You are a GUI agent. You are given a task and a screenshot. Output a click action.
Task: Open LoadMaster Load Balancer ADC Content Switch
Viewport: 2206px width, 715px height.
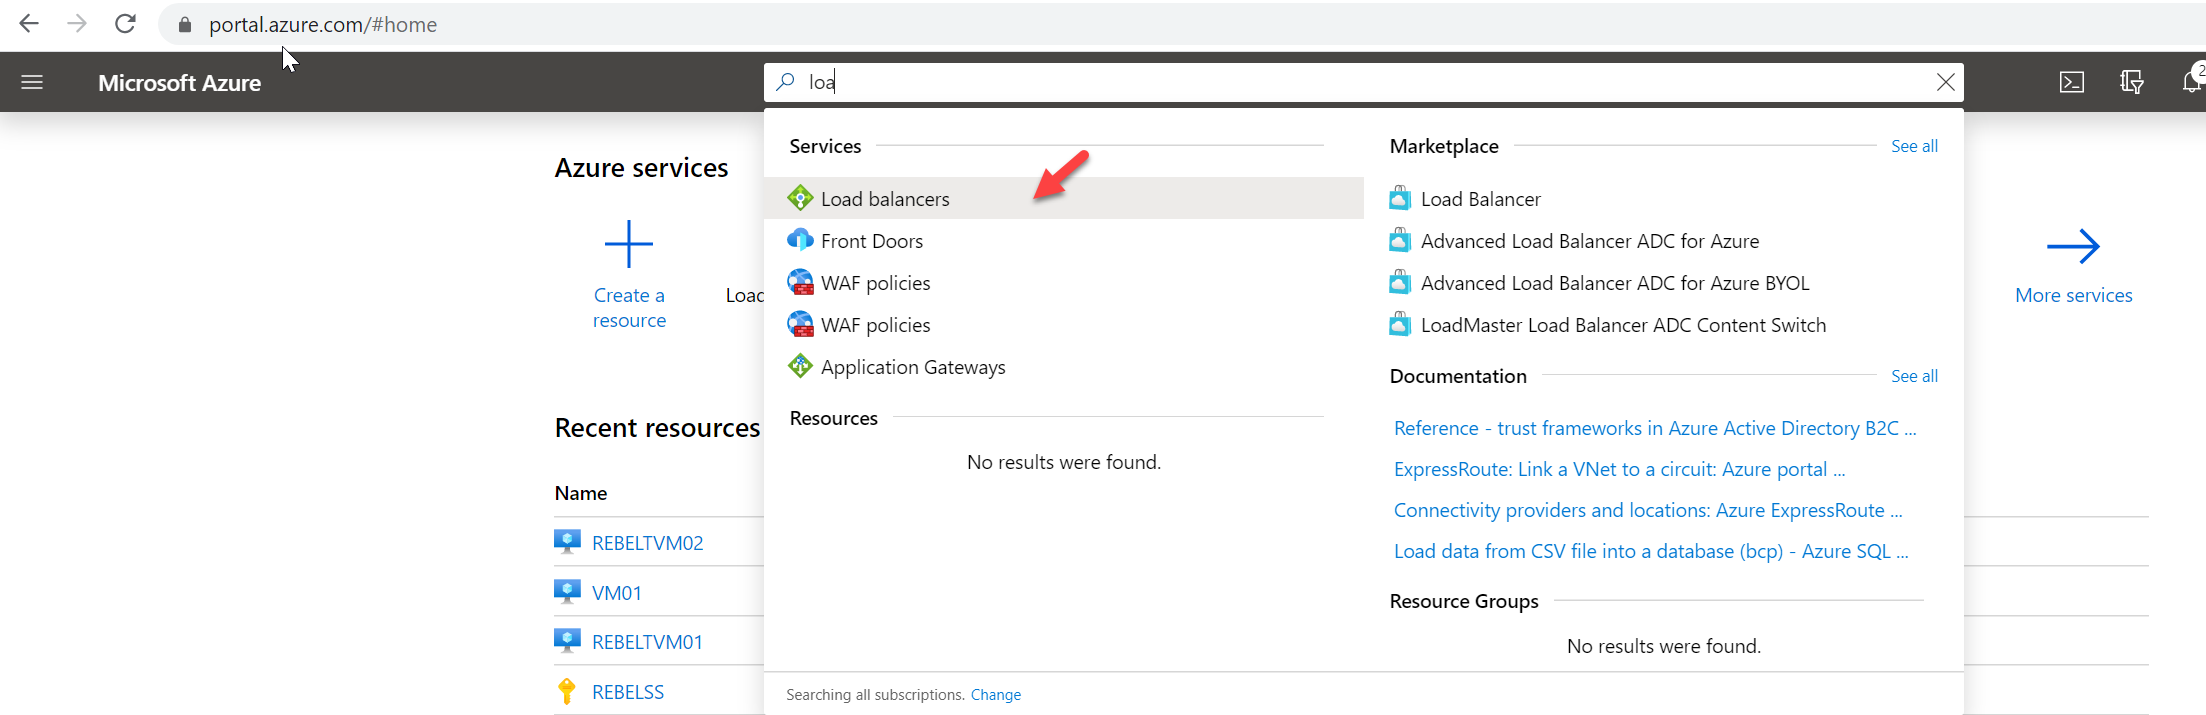1622,325
